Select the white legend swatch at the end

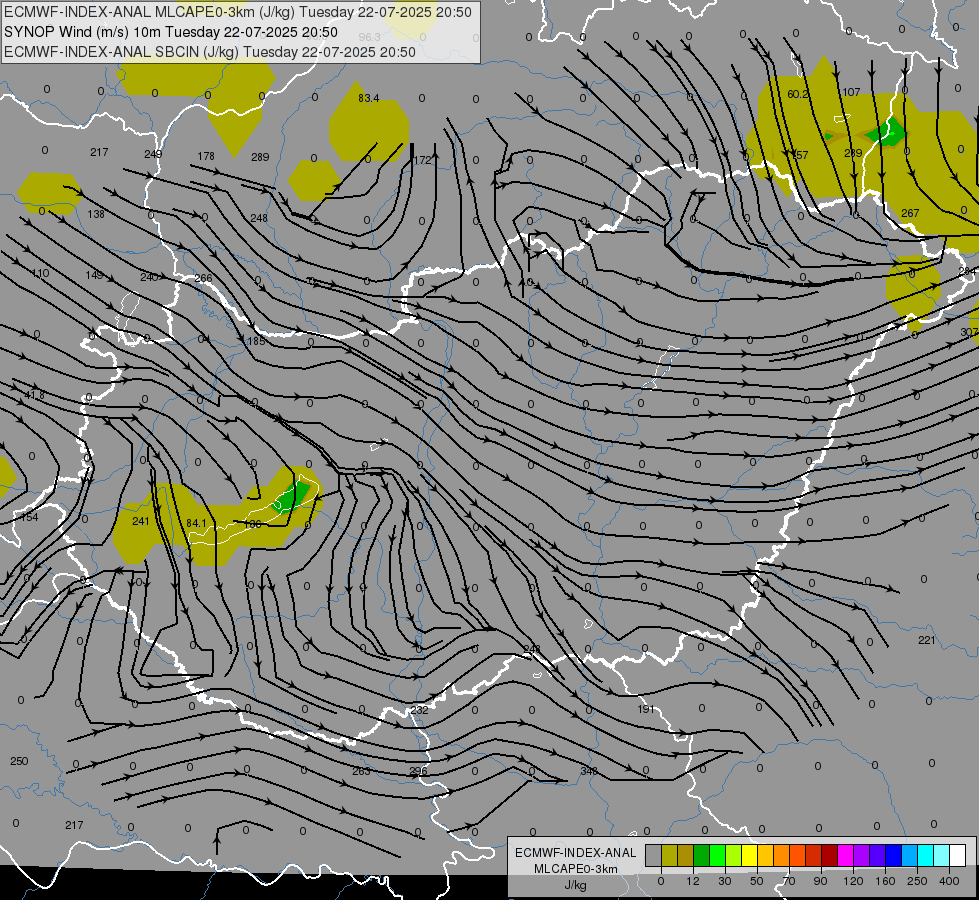(958, 855)
